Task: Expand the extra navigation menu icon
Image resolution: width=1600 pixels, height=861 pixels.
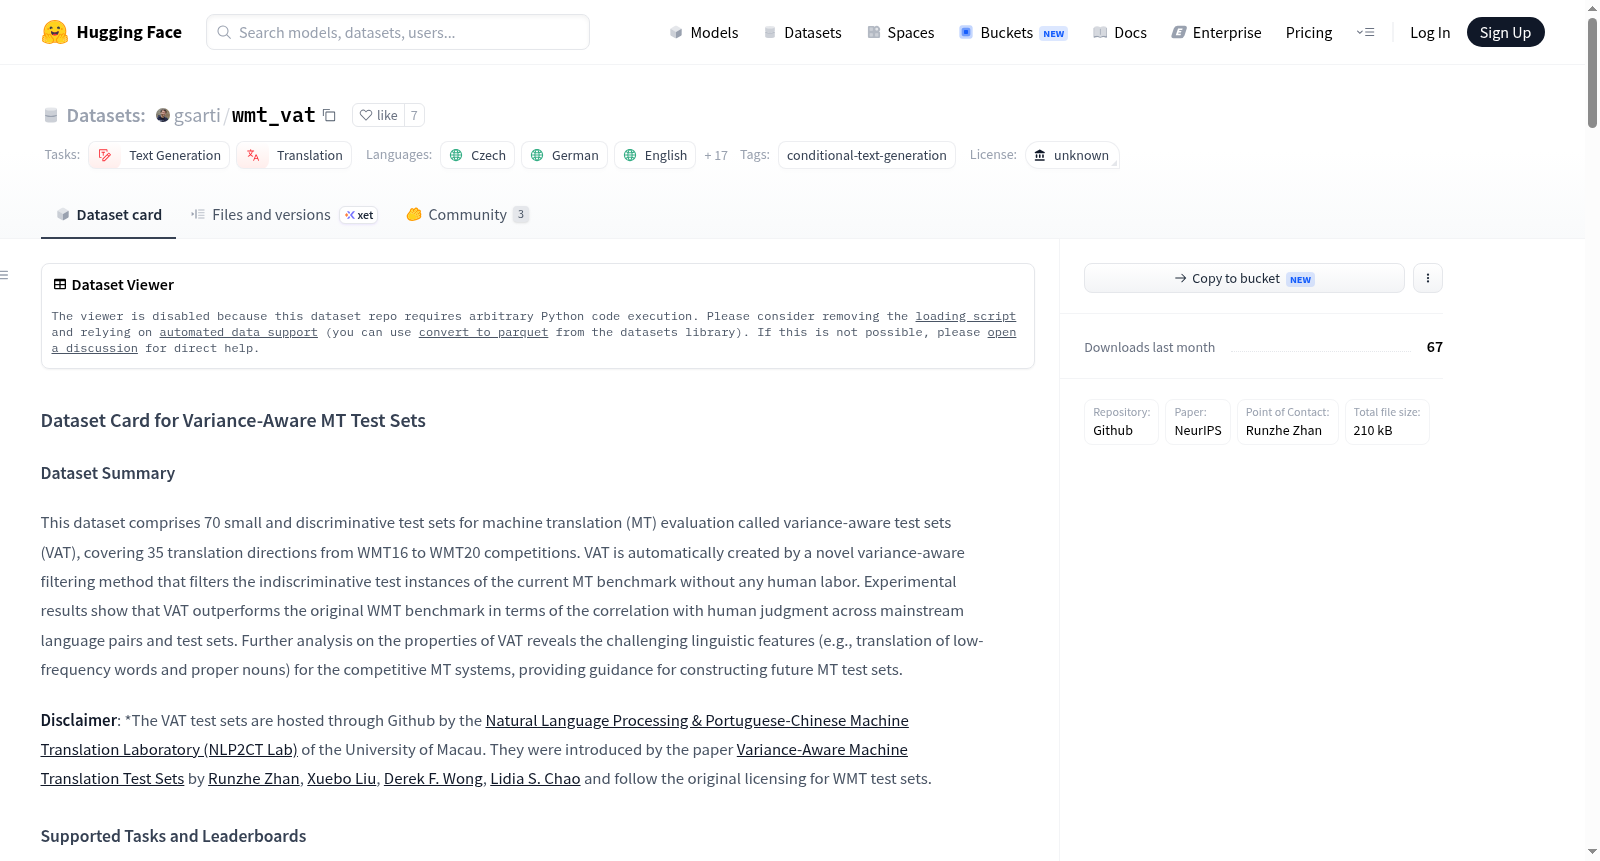Action: click(x=1365, y=32)
